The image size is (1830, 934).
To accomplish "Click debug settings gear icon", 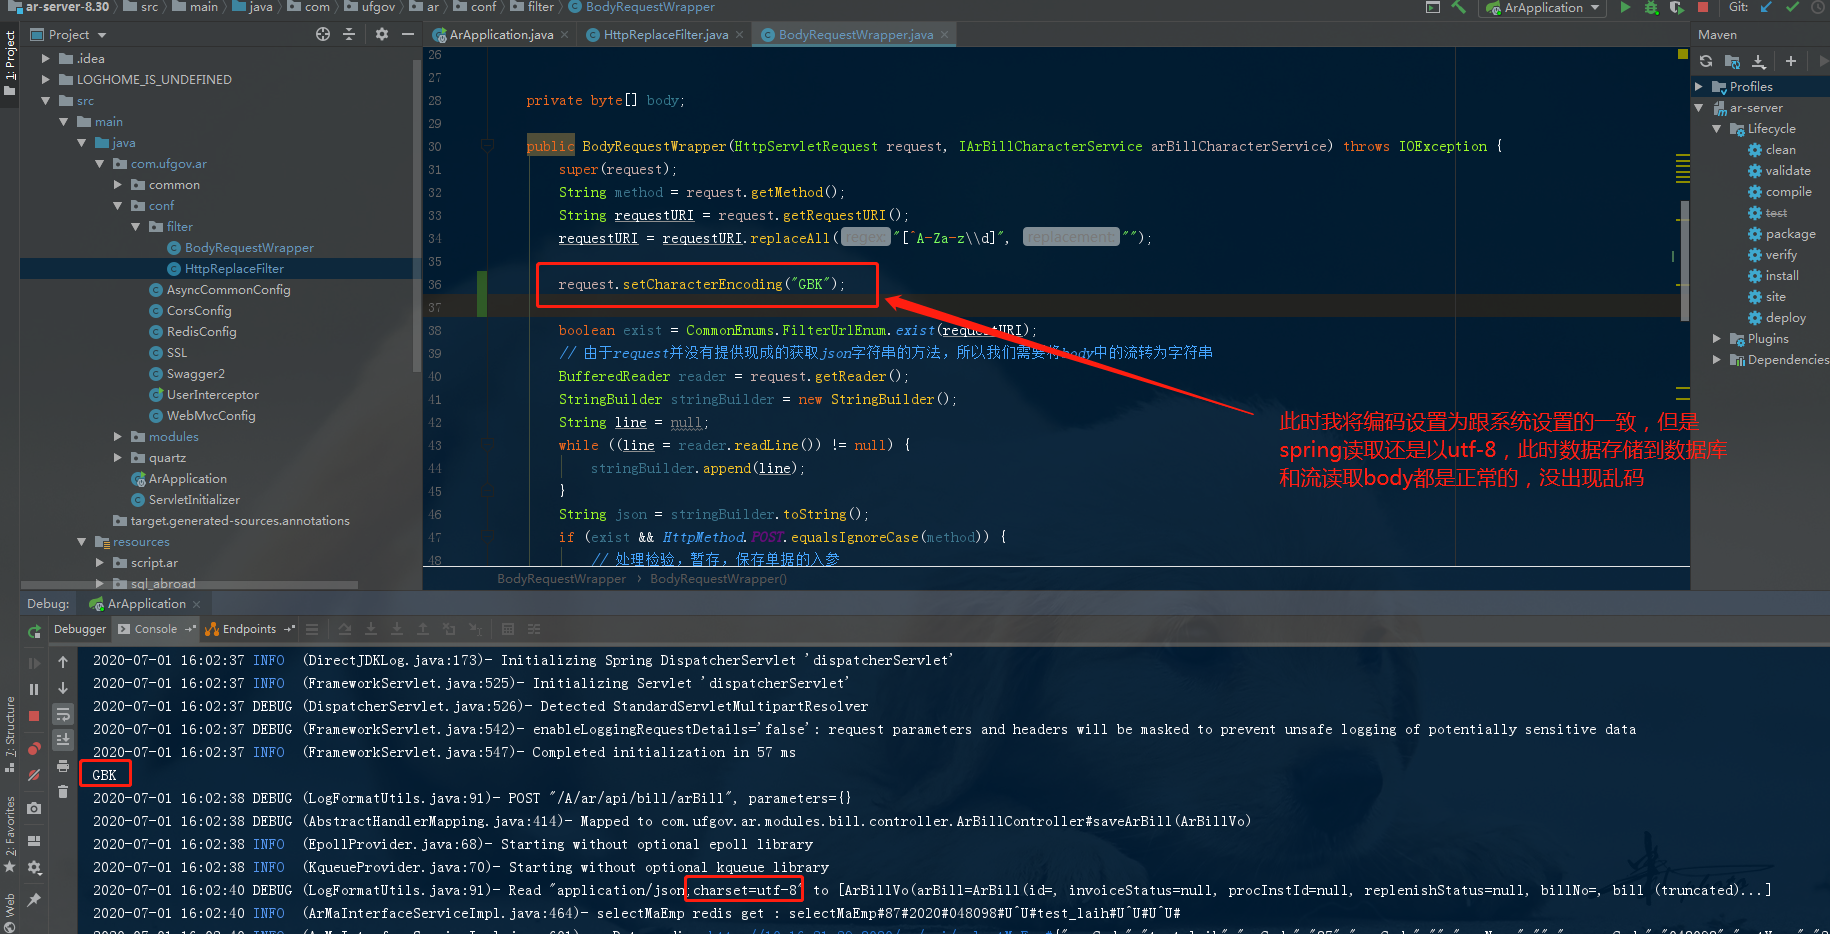I will [x=34, y=868].
